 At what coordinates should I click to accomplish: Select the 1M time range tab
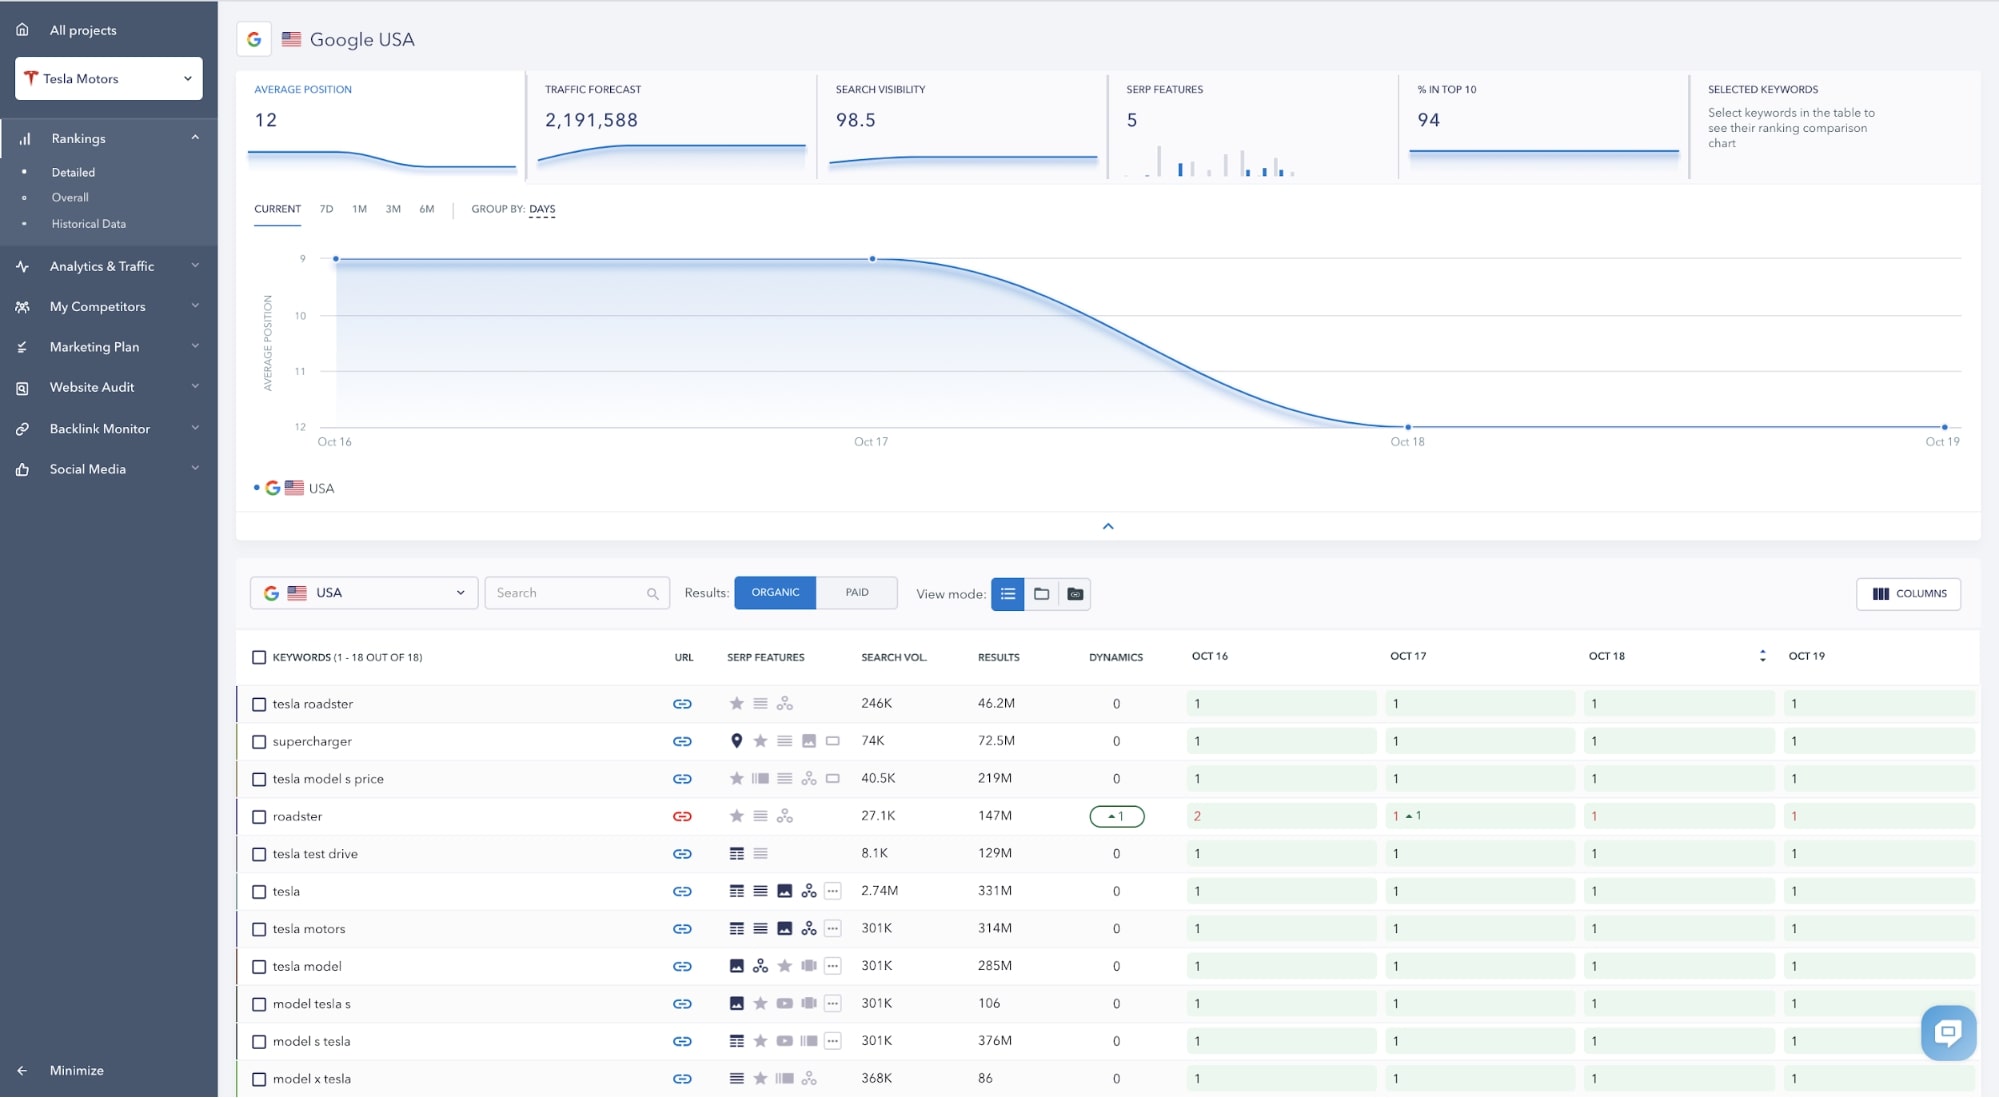[x=359, y=209]
